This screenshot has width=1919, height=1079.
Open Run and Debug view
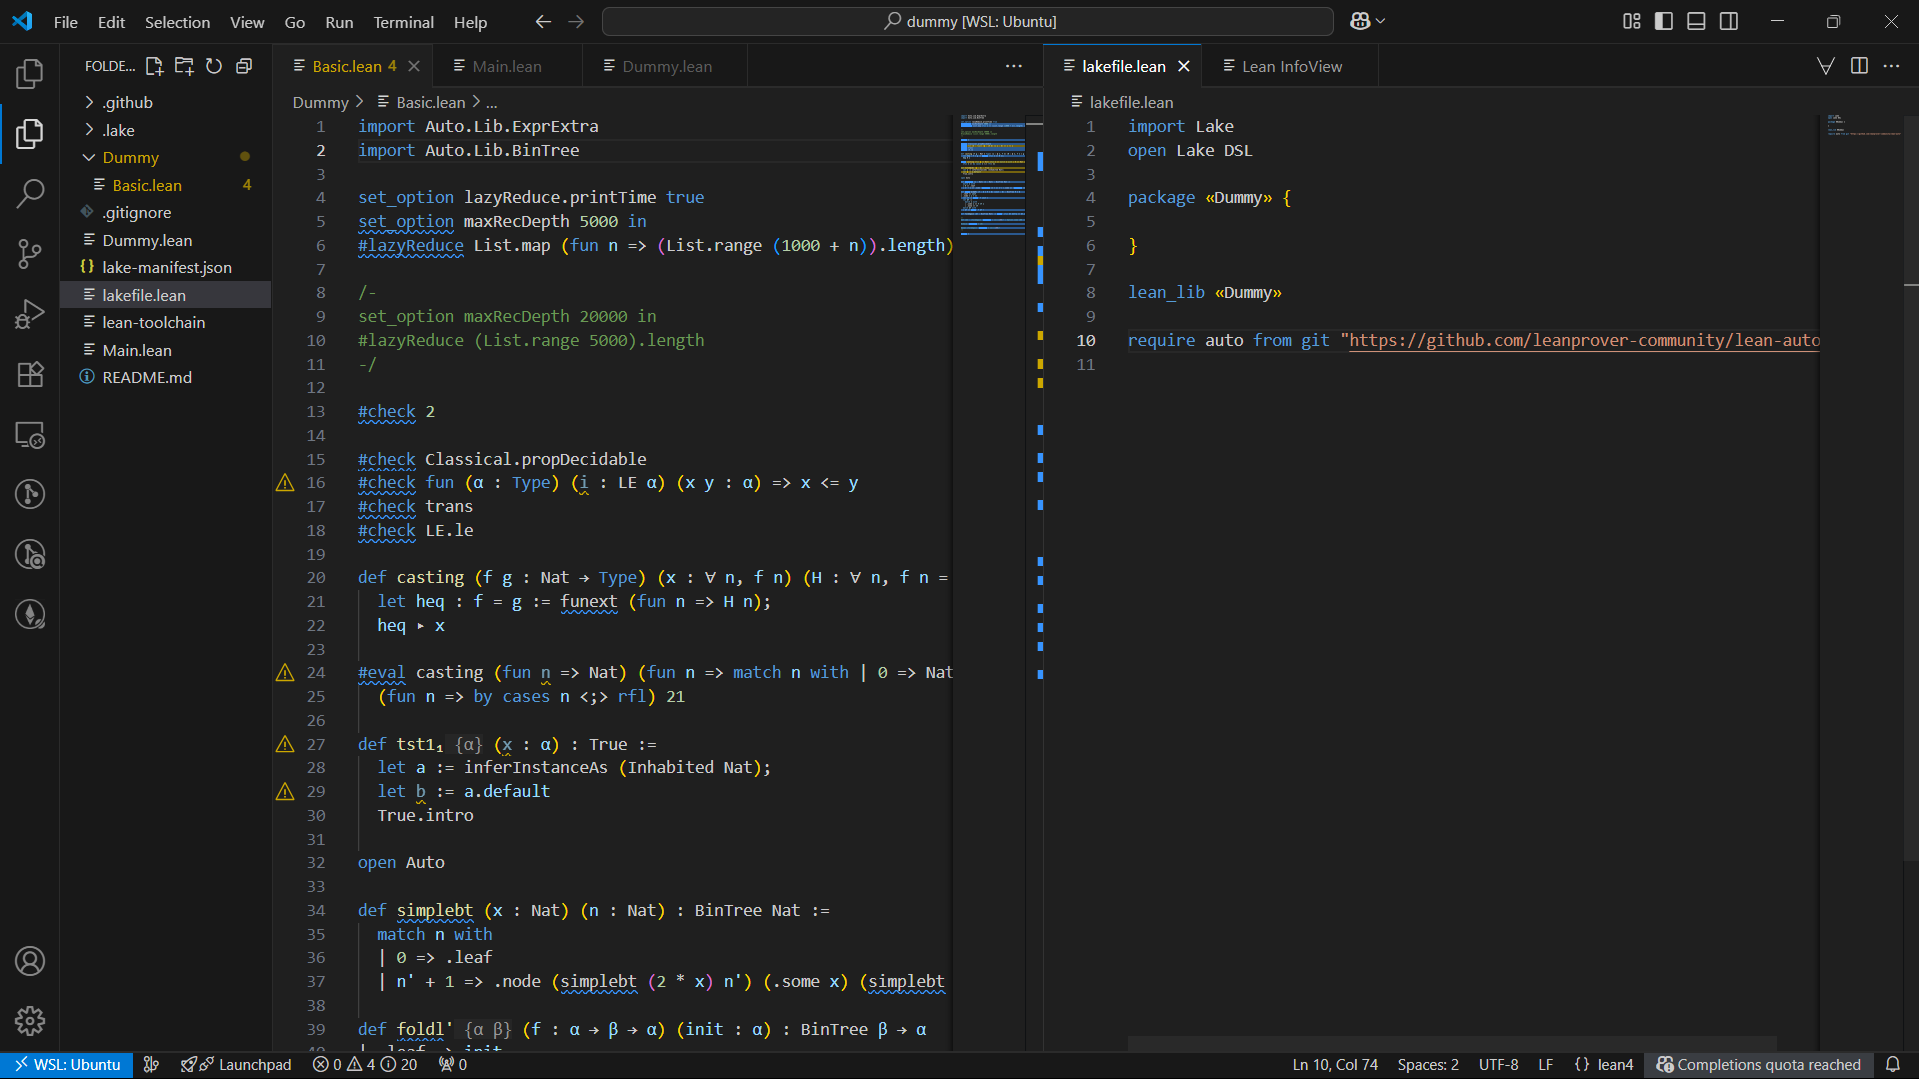point(30,314)
